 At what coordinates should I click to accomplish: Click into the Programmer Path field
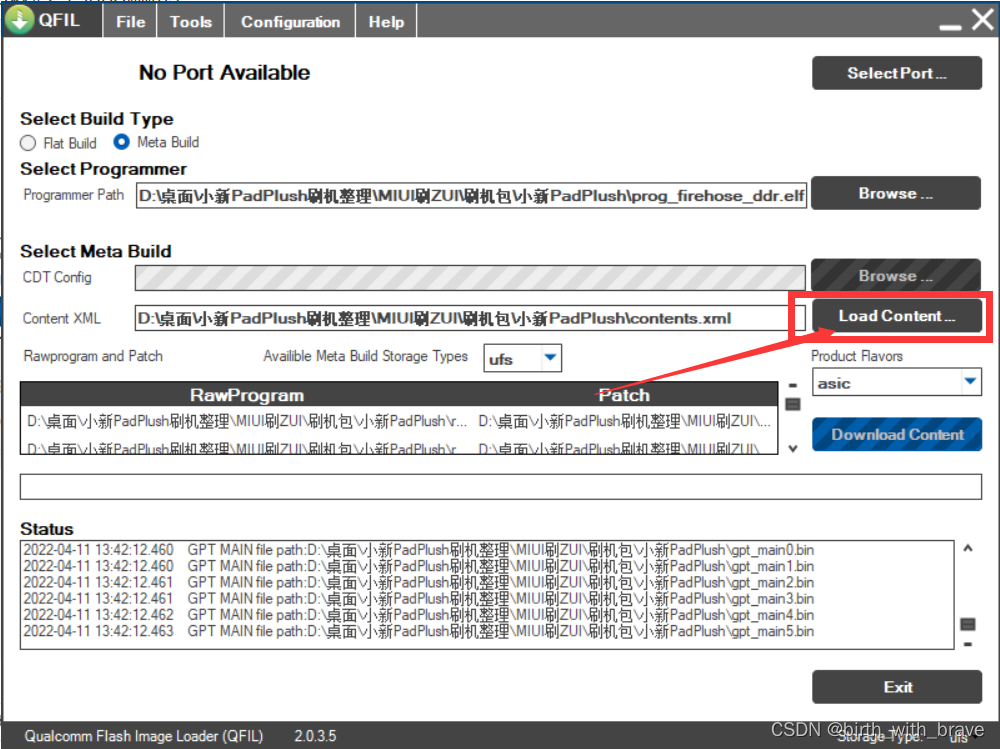point(471,196)
